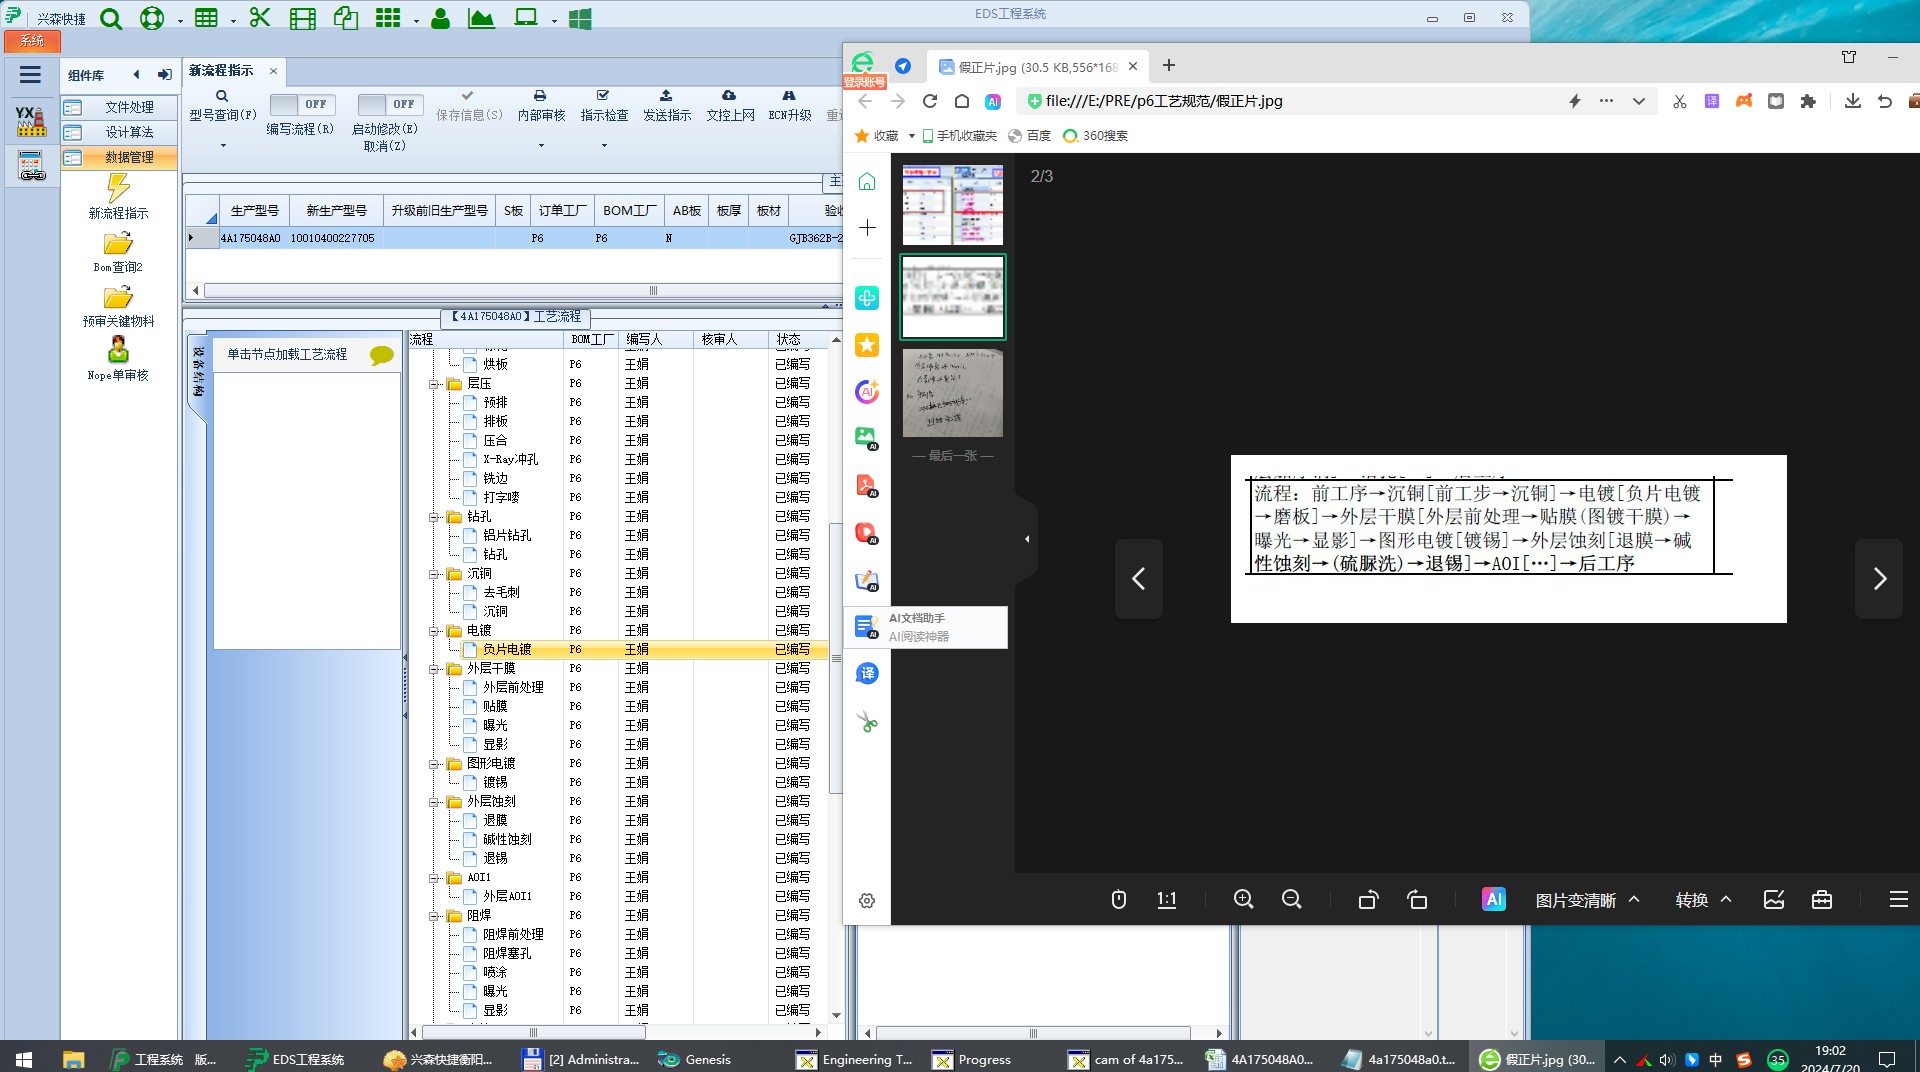Viewport: 1920px width, 1072px height.
Task: Click the AI button in viewer toolbar
Action: [x=1493, y=899]
